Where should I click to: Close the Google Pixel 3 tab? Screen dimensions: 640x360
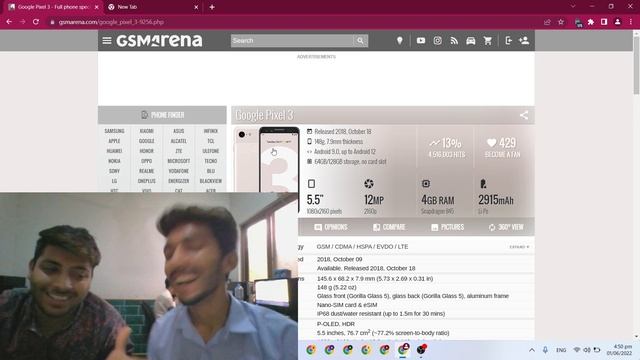(x=97, y=7)
